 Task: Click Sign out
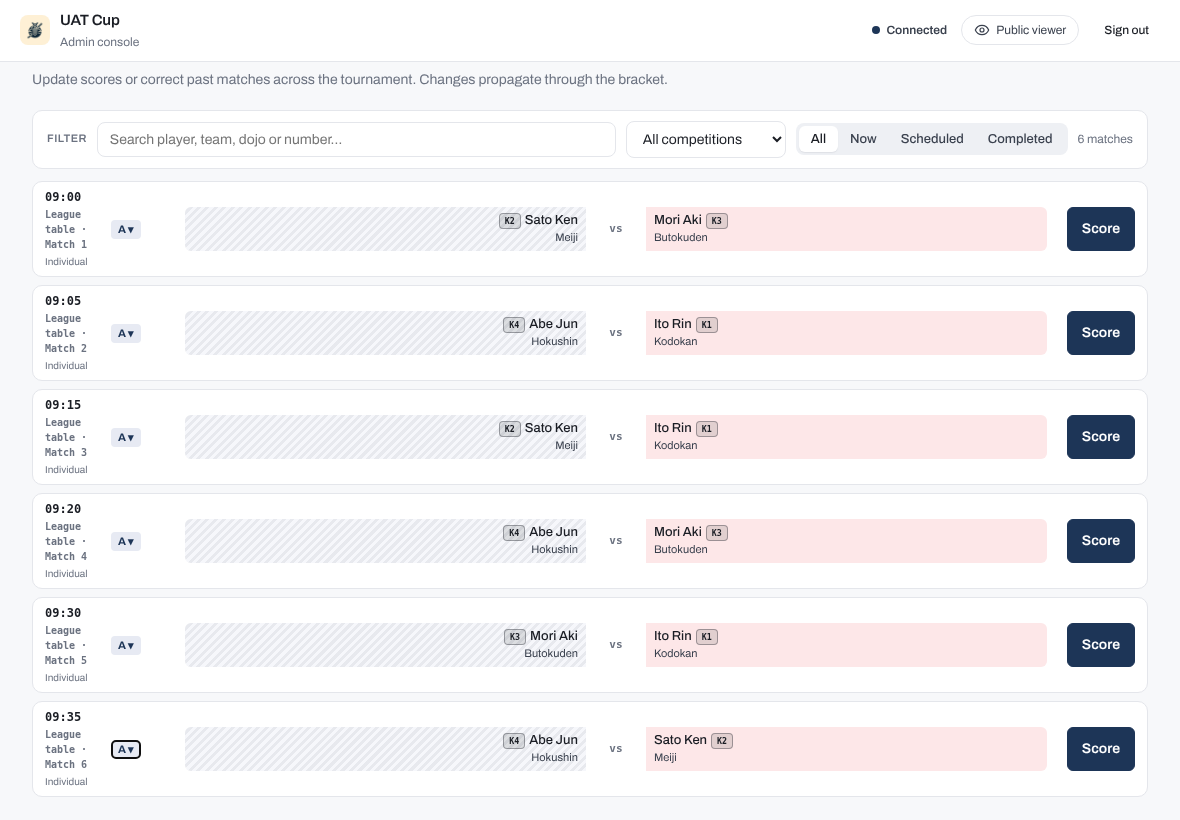coord(1126,30)
